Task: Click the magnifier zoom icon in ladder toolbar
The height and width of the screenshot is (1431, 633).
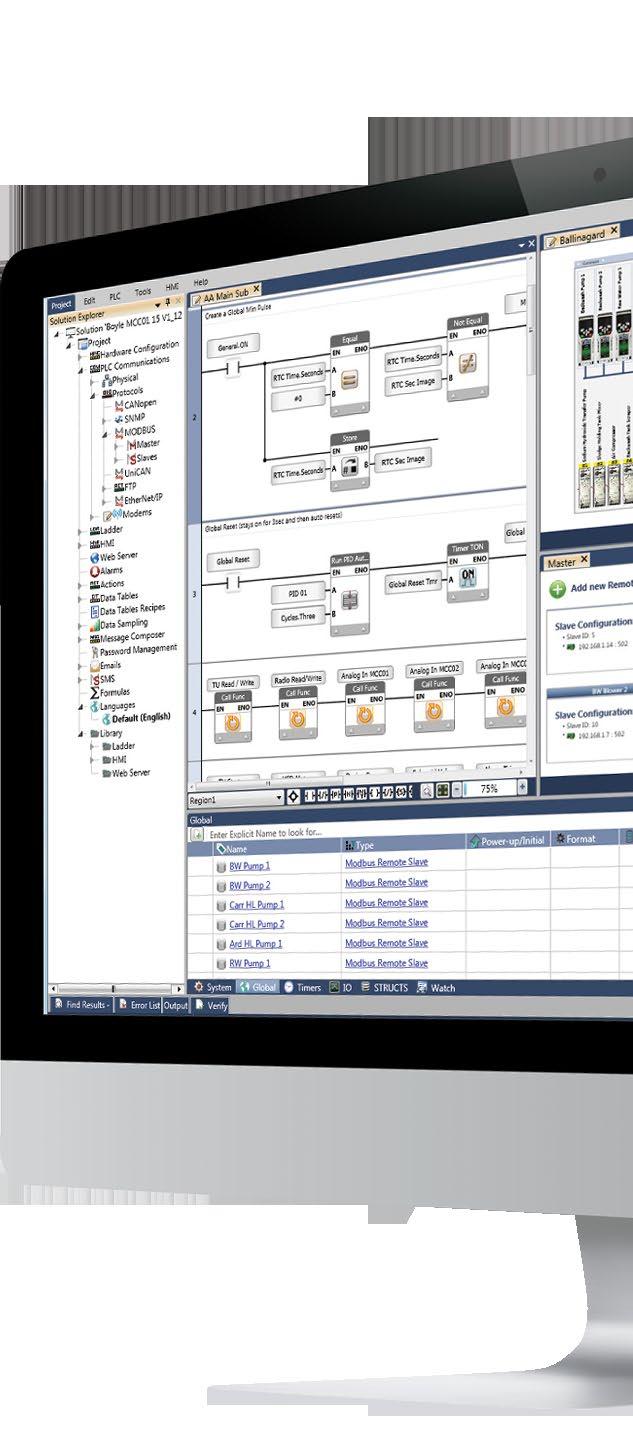Action: 427,790
